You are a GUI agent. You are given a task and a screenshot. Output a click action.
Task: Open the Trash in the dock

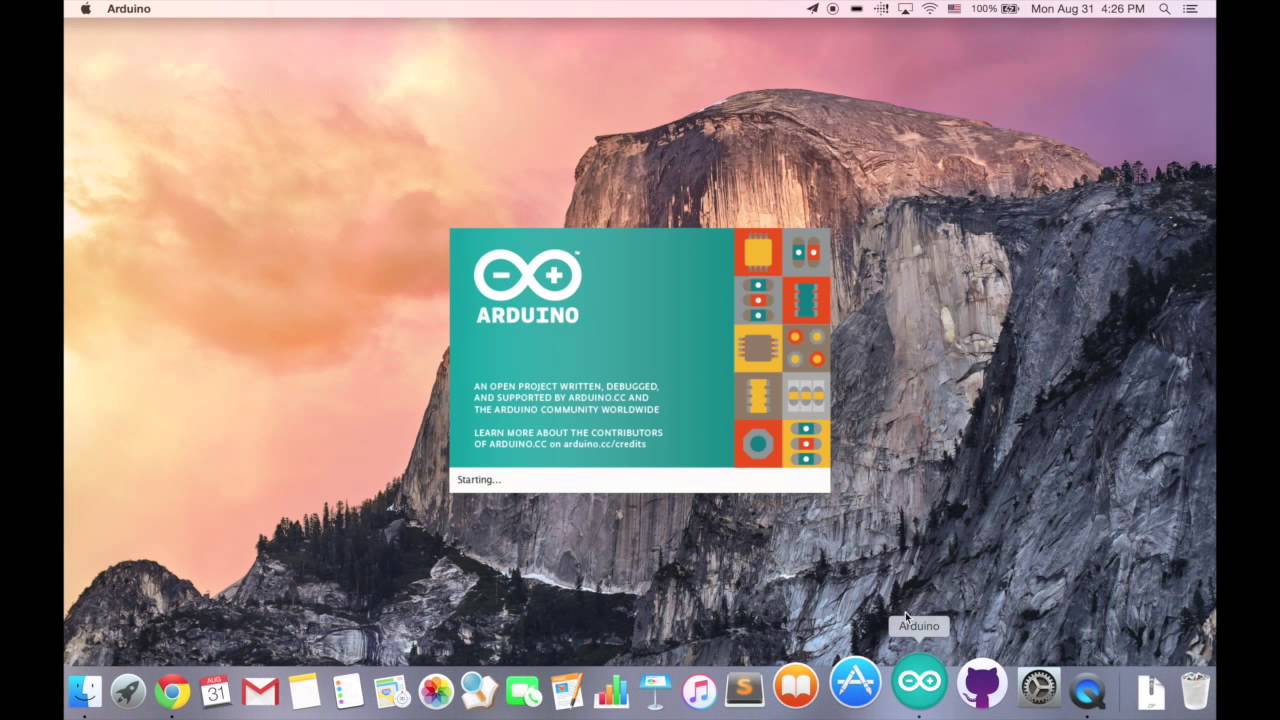coord(1195,691)
